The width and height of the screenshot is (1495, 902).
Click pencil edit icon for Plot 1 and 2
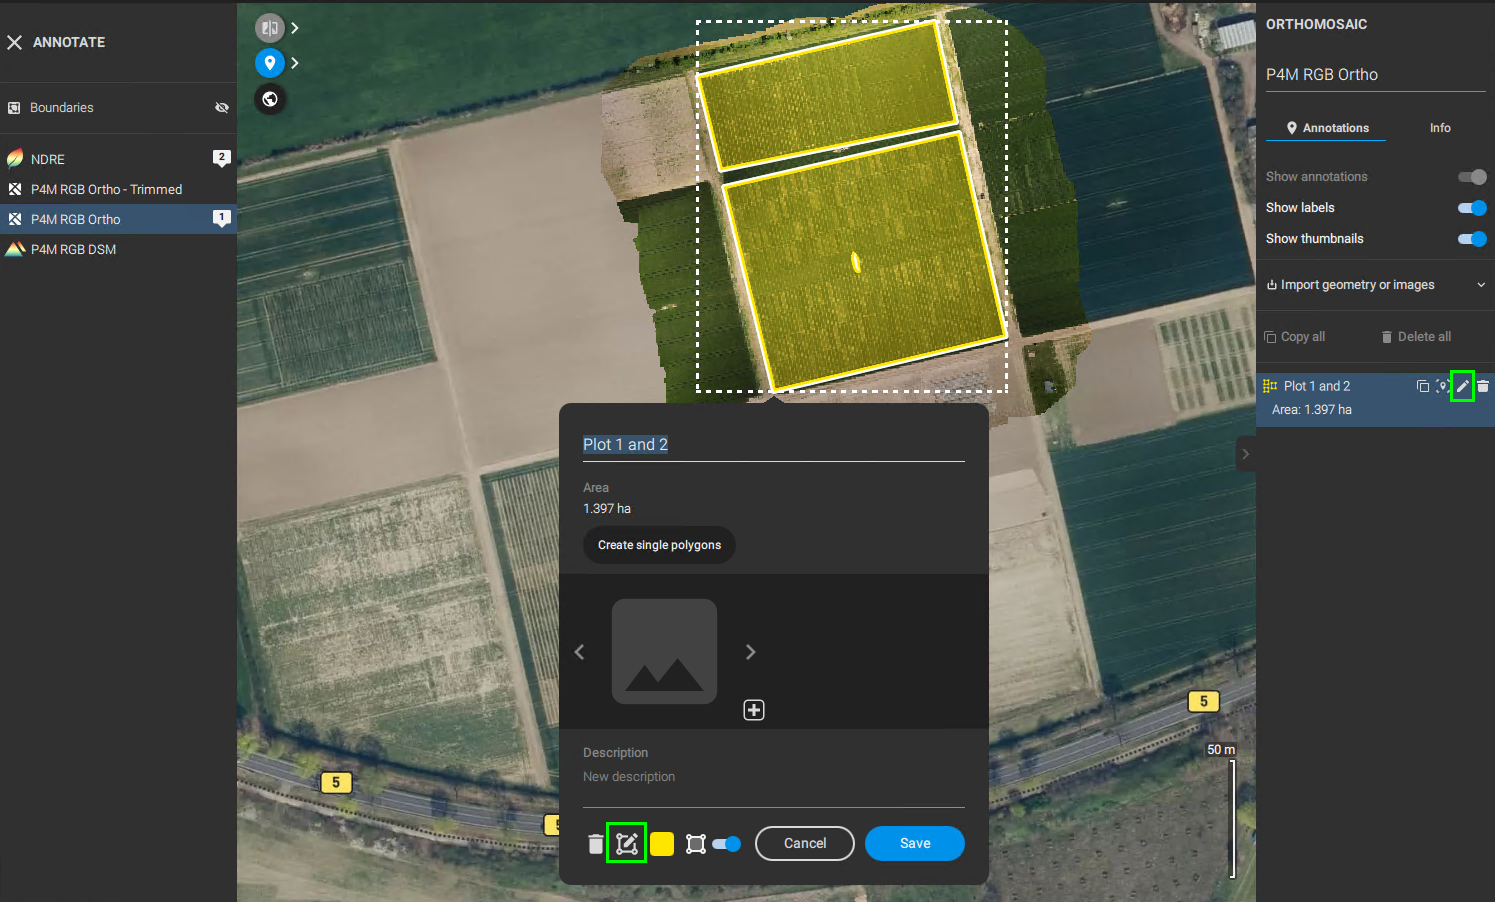point(1463,386)
